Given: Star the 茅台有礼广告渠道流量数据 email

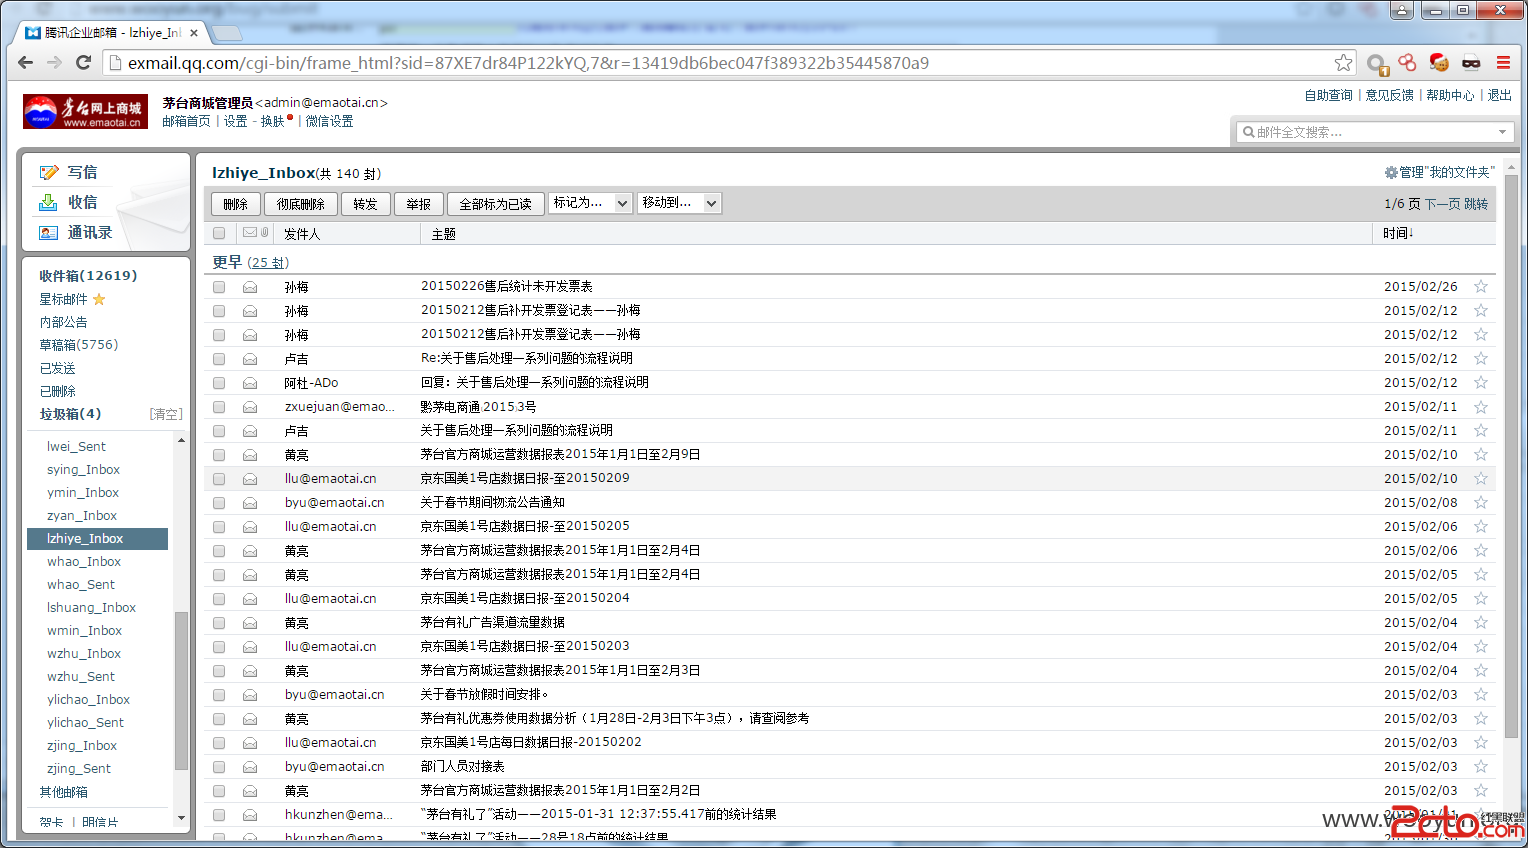Looking at the screenshot, I should 1481,623.
